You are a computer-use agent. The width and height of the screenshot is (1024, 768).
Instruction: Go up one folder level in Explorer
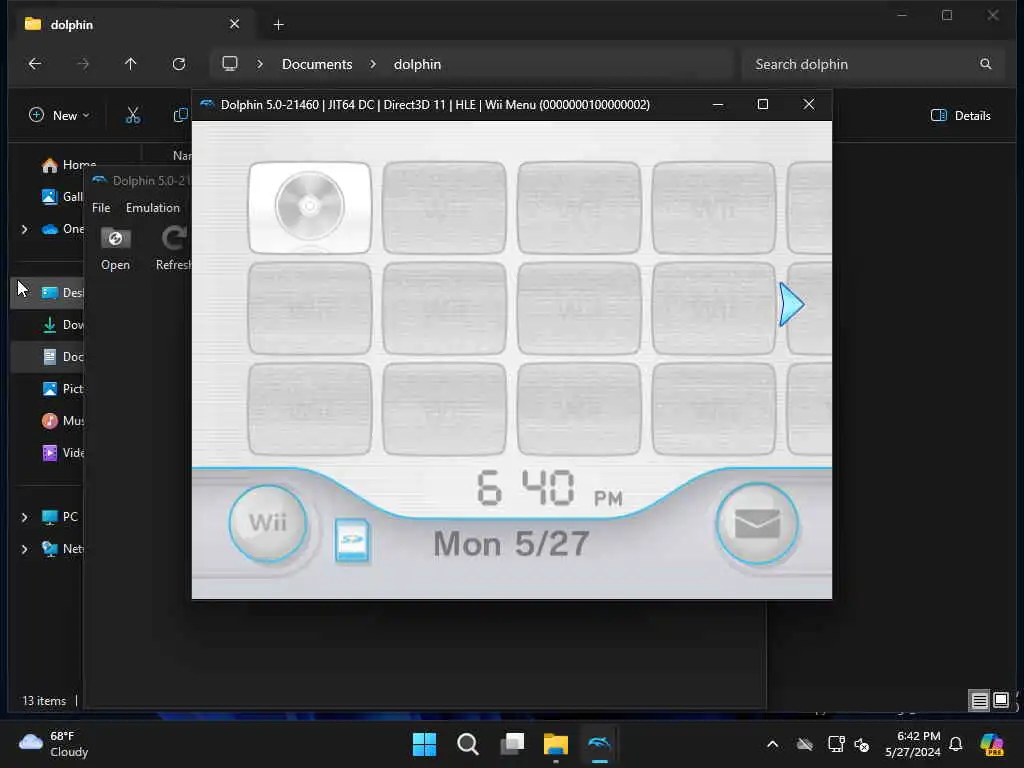point(131,64)
